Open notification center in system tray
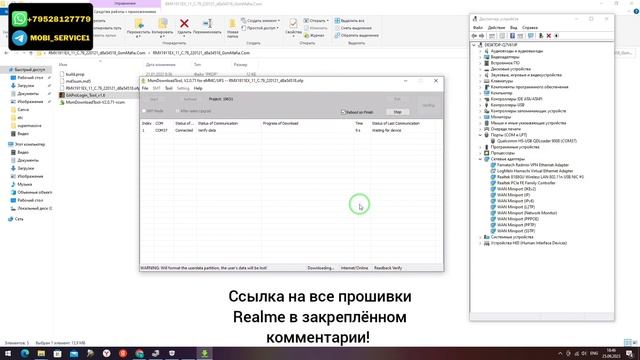This screenshot has width=640, height=360. pyautogui.click(x=630, y=354)
